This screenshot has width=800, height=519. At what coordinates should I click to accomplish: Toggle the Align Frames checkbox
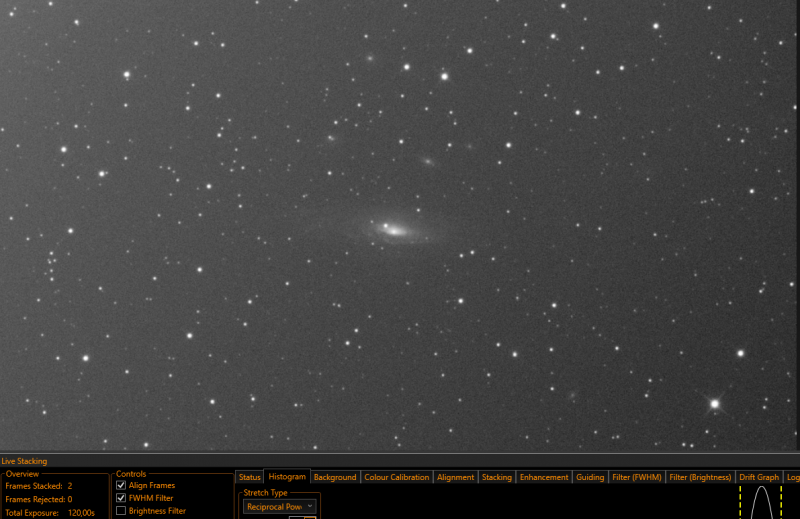[121, 485]
